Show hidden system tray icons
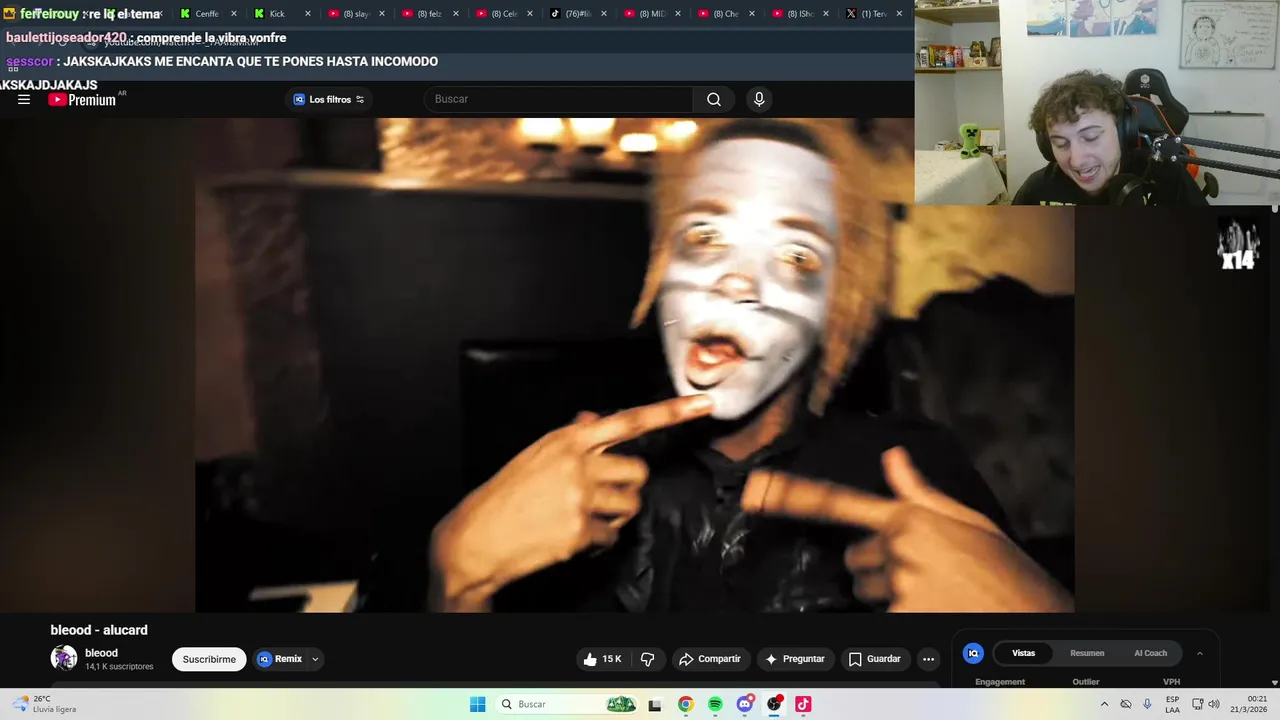The height and width of the screenshot is (720, 1280). point(1104,704)
